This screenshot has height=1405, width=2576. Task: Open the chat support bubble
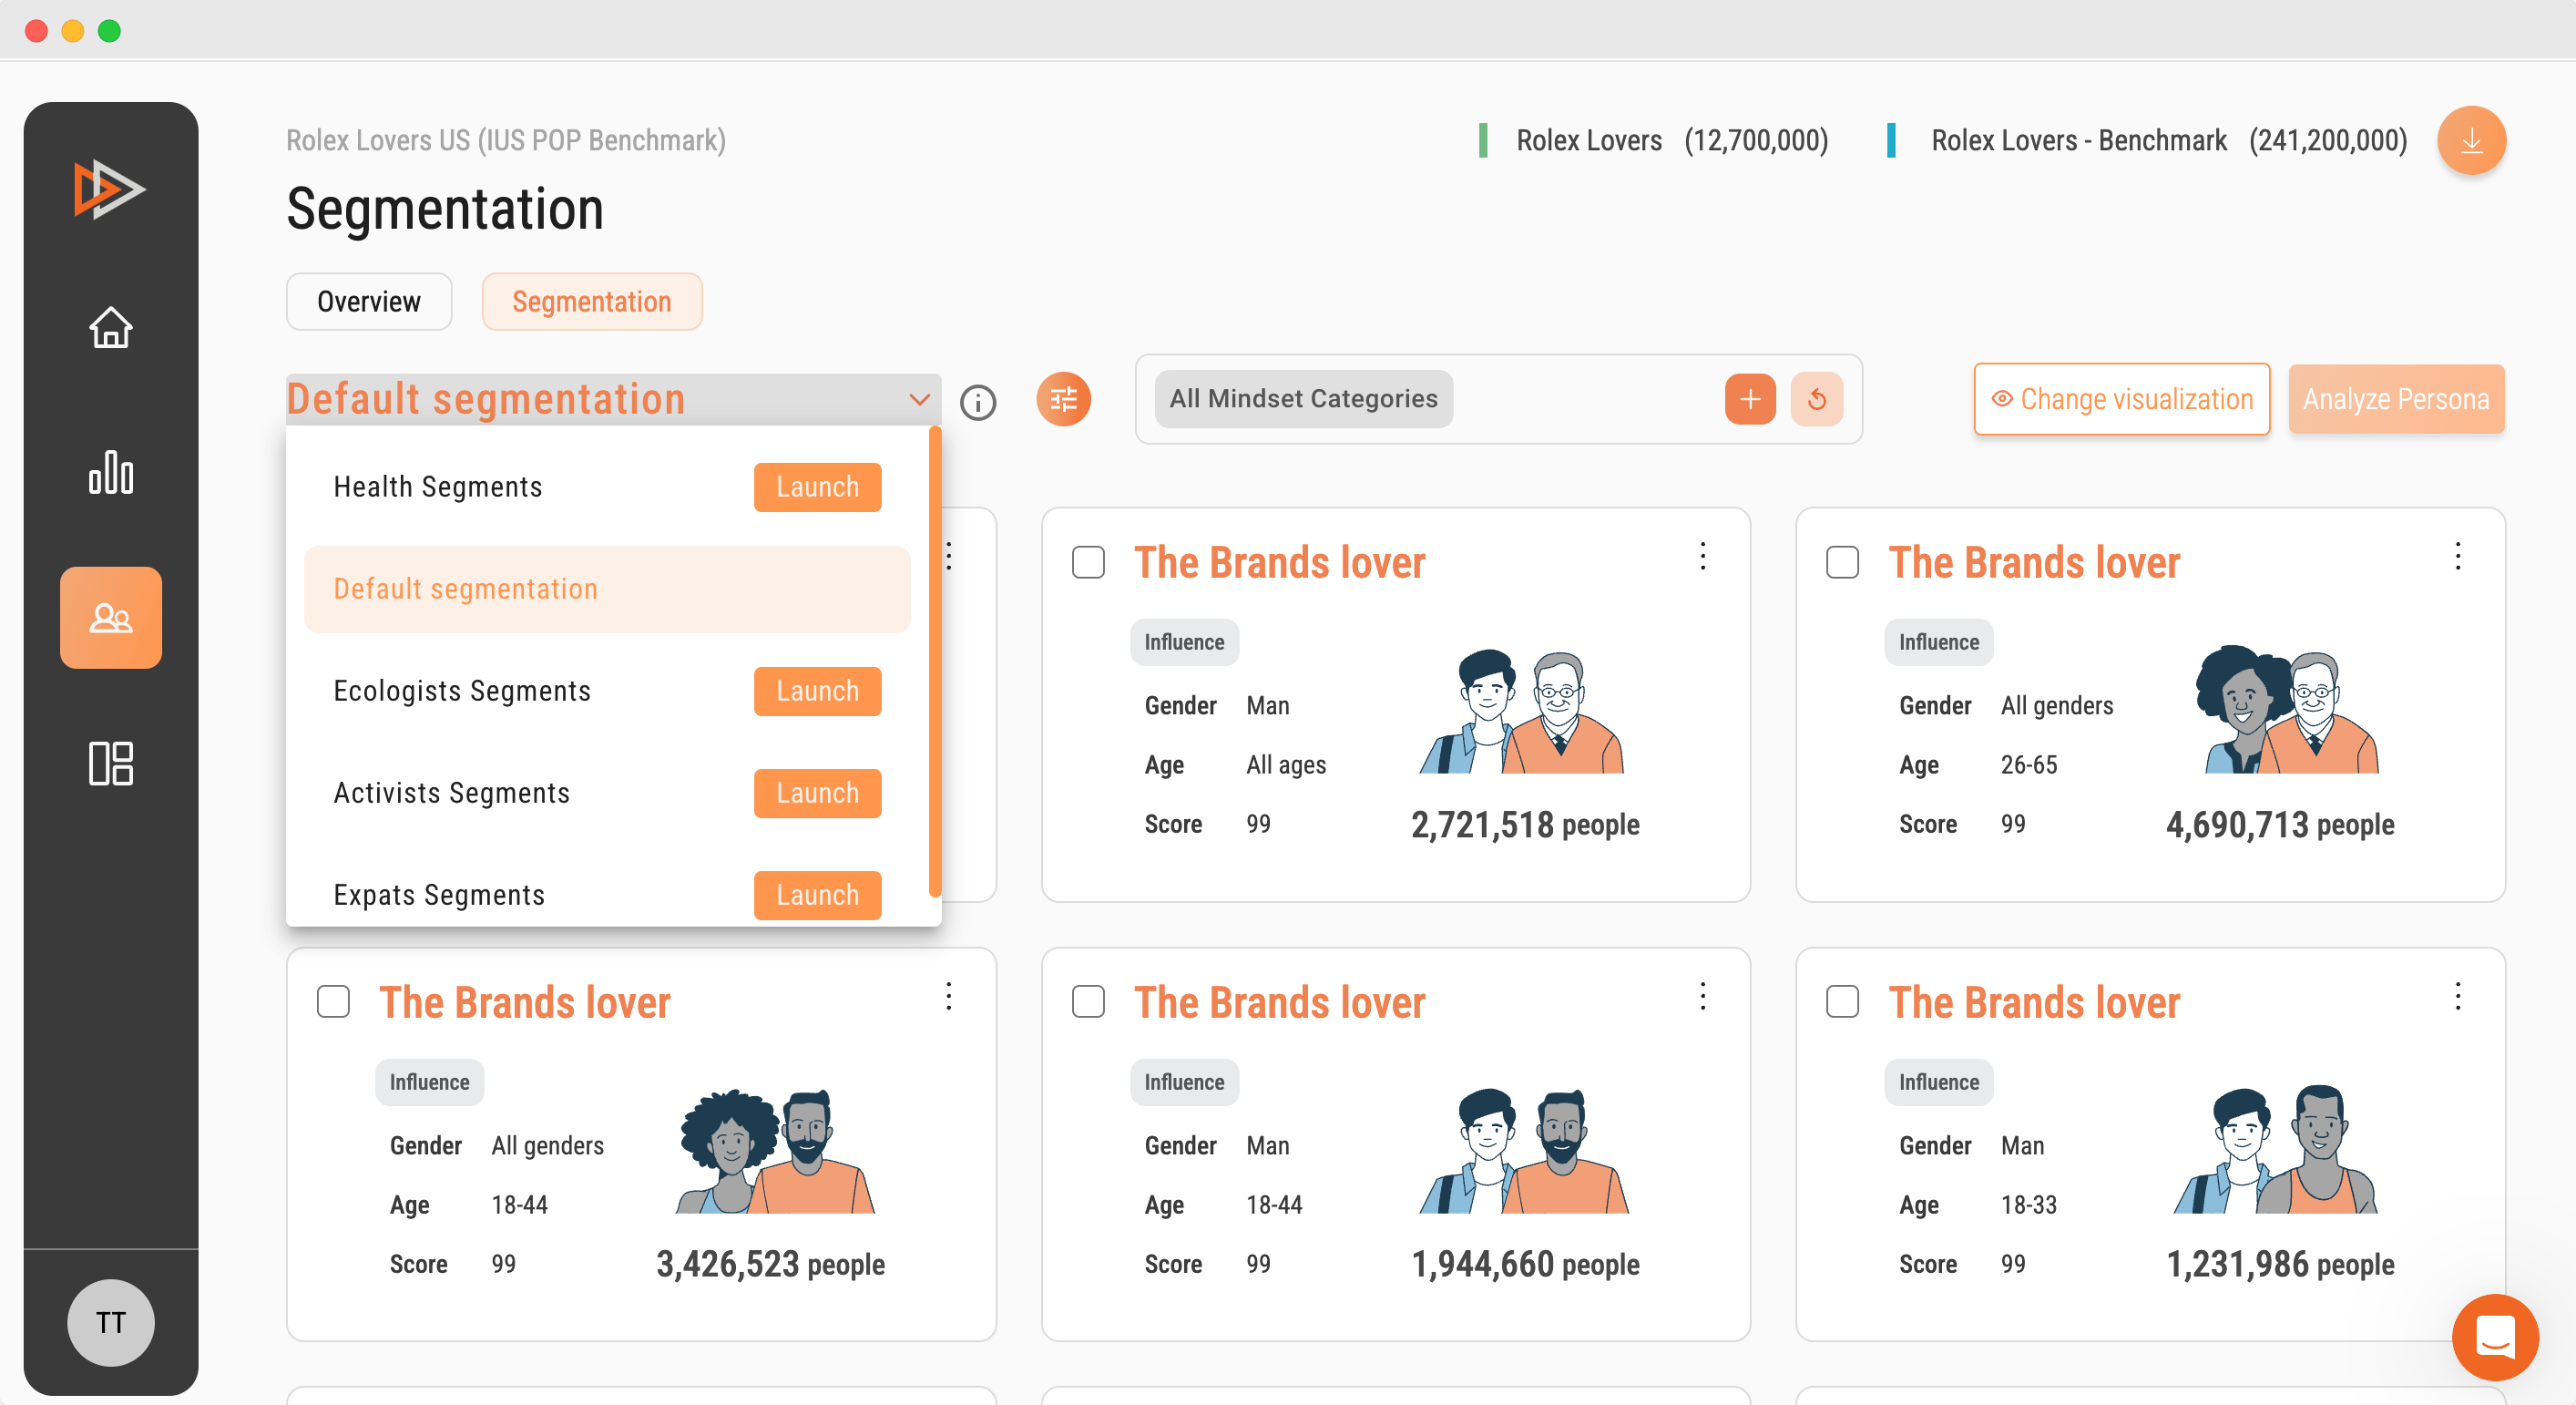click(2495, 1336)
